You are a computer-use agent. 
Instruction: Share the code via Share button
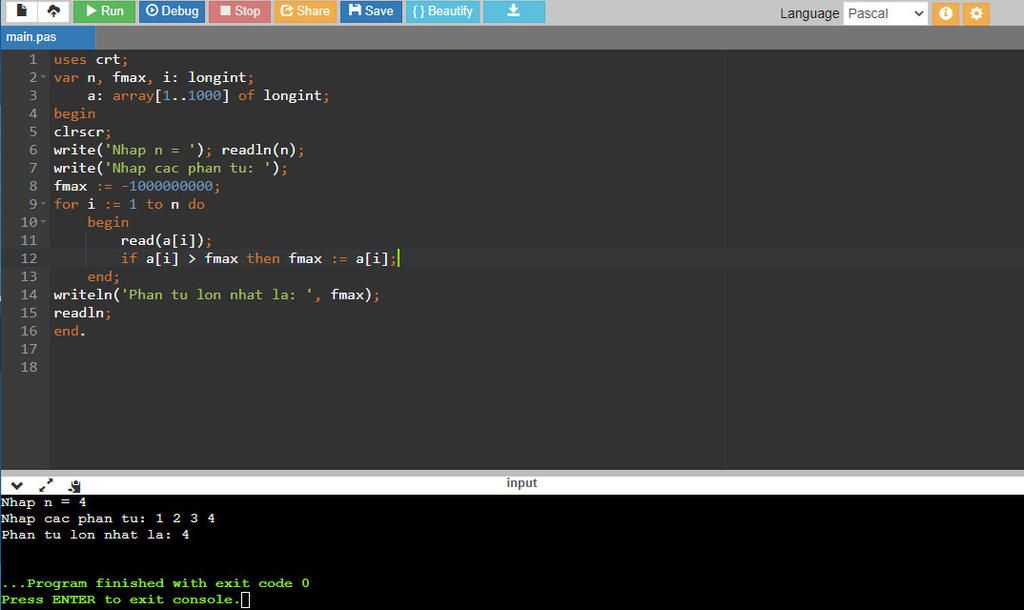point(305,11)
